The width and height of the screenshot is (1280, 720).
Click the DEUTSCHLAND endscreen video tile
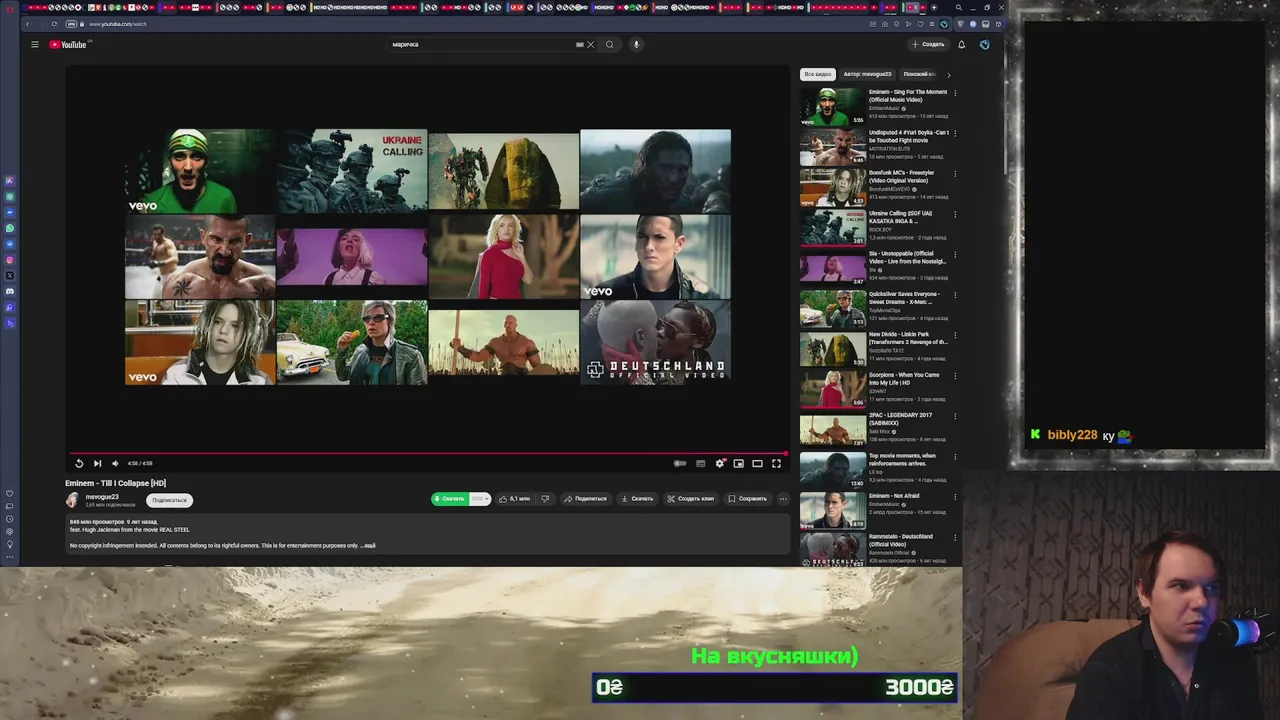coord(655,342)
